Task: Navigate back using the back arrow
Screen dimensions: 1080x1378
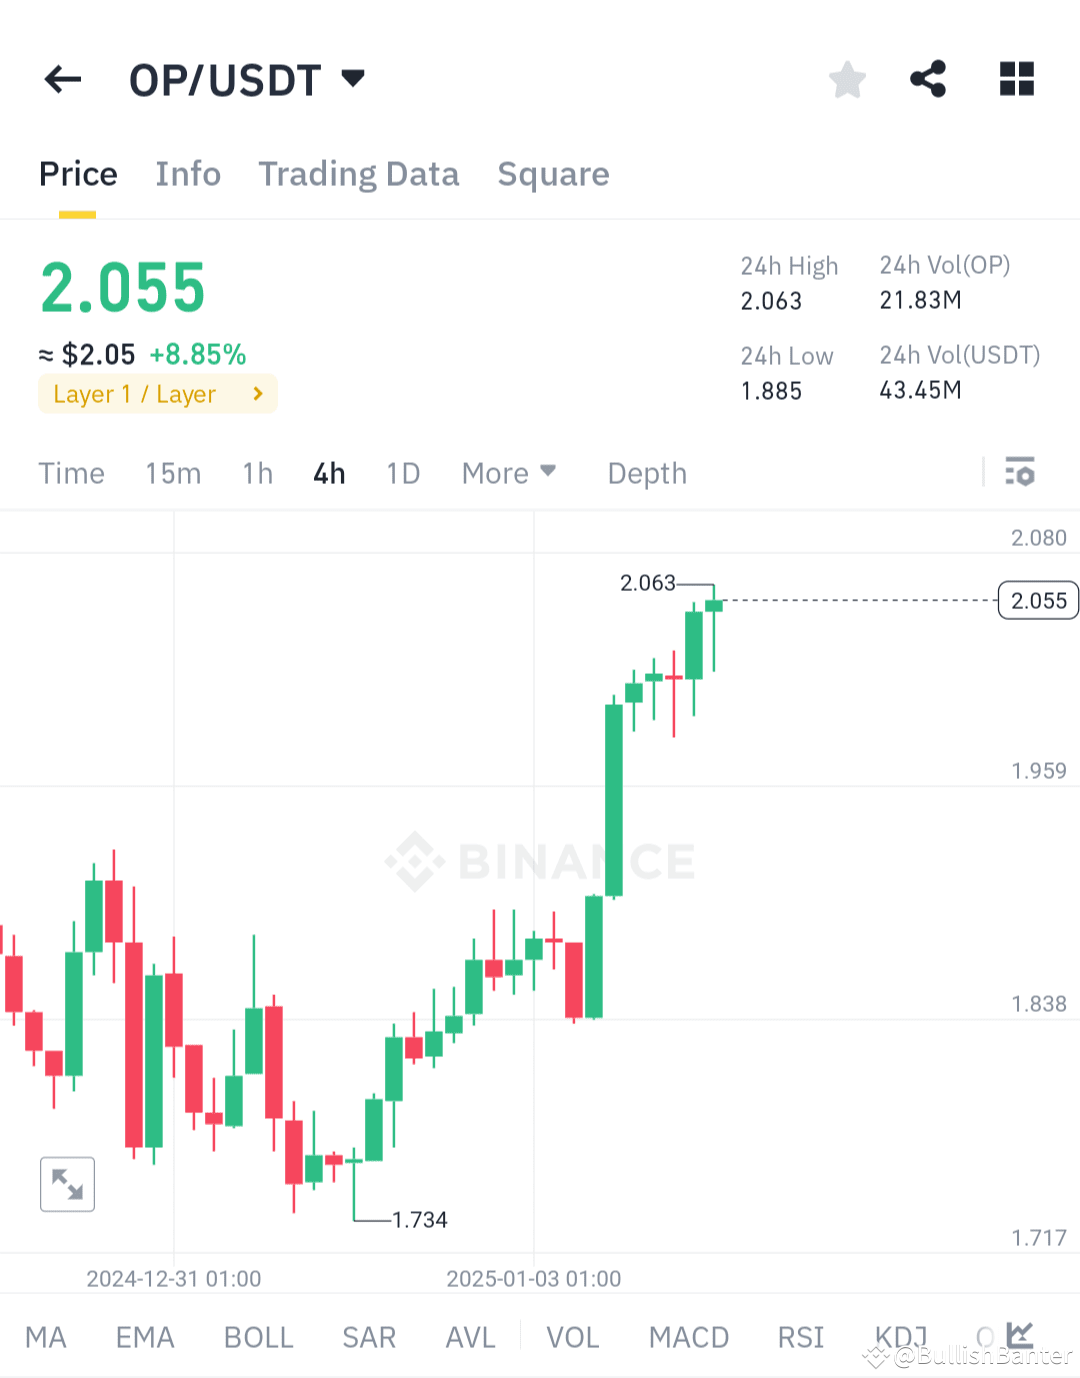Action: click(x=62, y=79)
